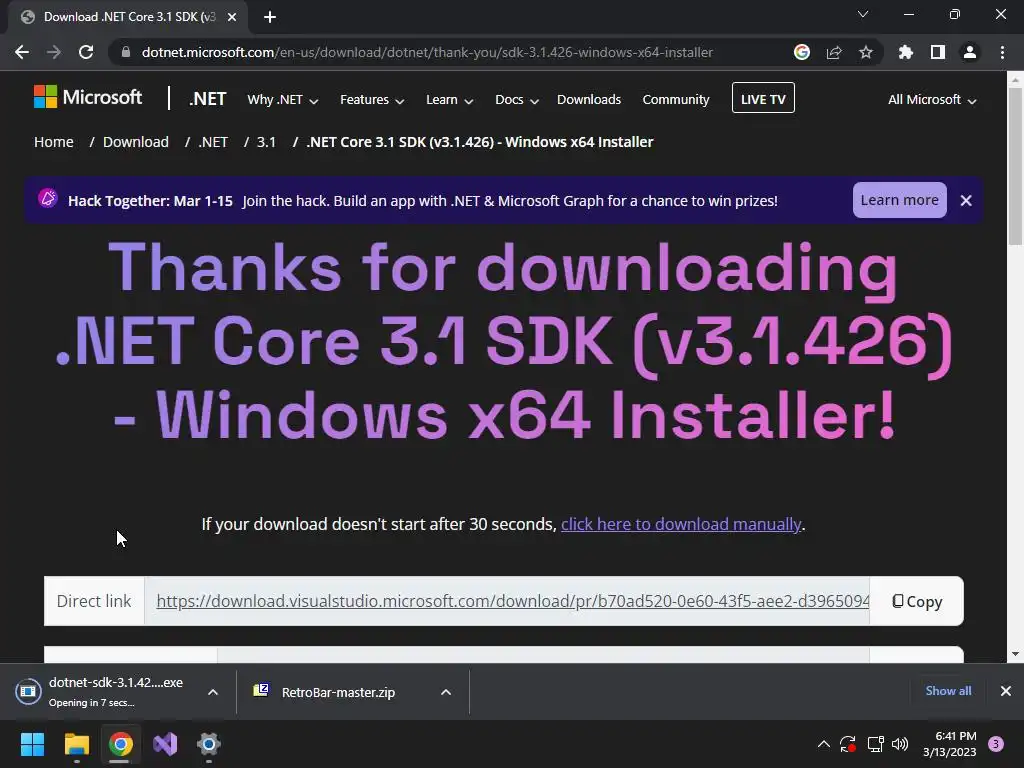Click the browser forward arrow
Screen dimensions: 1024x768
pos(54,52)
